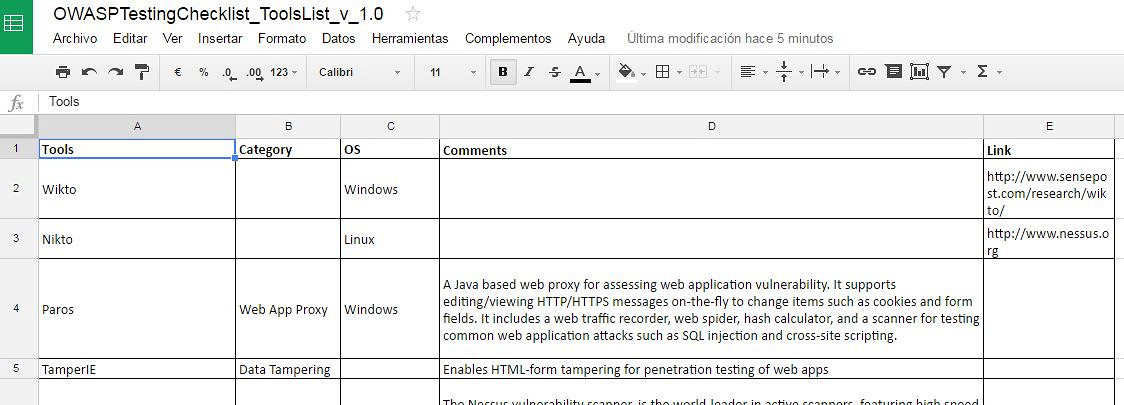Screen dimensions: 1124x405
Task: Print the spreadsheet
Action: click(63, 72)
